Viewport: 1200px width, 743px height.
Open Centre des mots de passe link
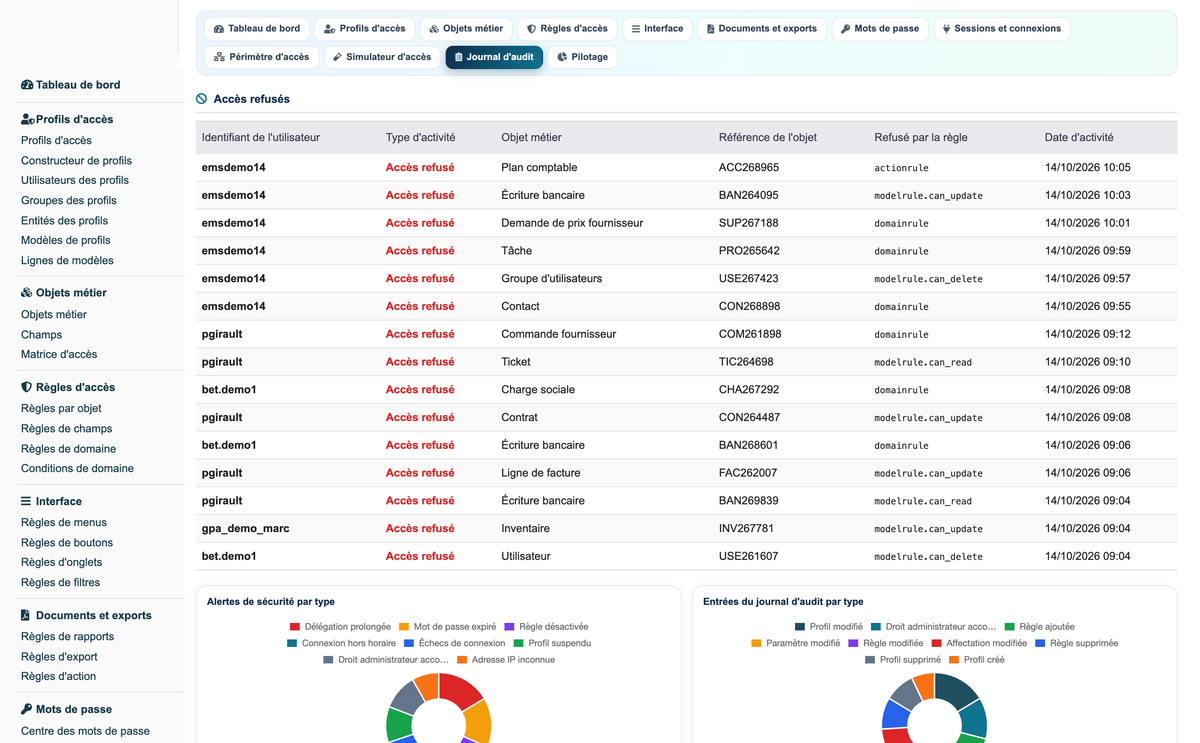85,731
